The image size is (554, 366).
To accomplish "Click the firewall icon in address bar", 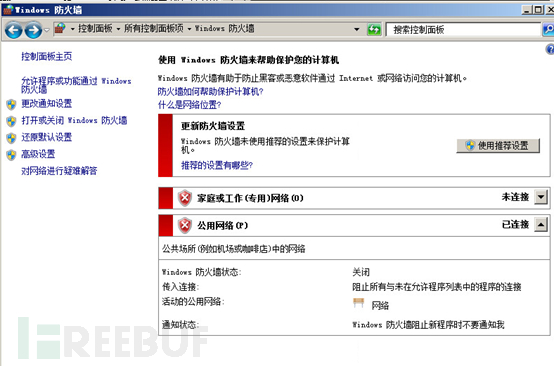I will (60, 29).
